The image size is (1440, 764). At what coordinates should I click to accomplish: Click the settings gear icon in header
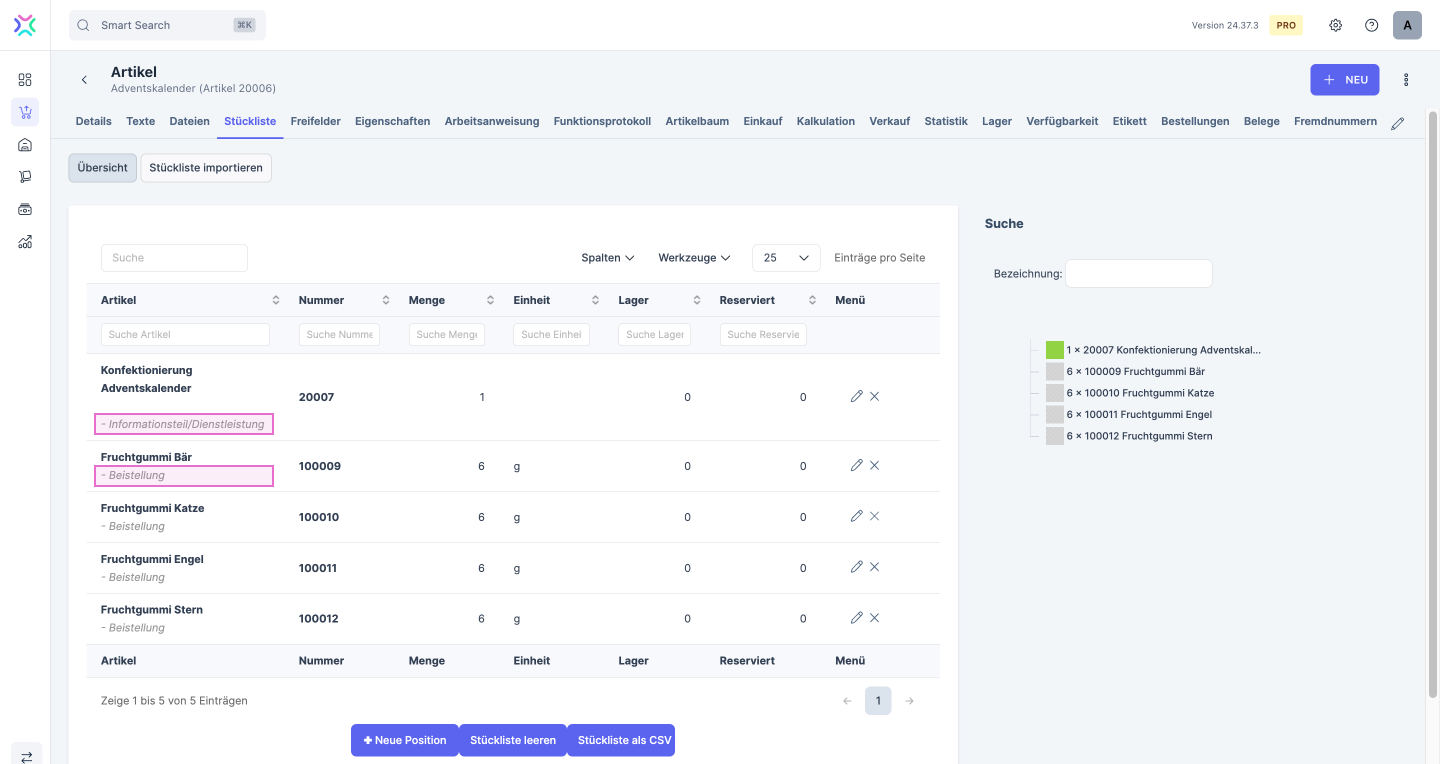click(x=1335, y=25)
